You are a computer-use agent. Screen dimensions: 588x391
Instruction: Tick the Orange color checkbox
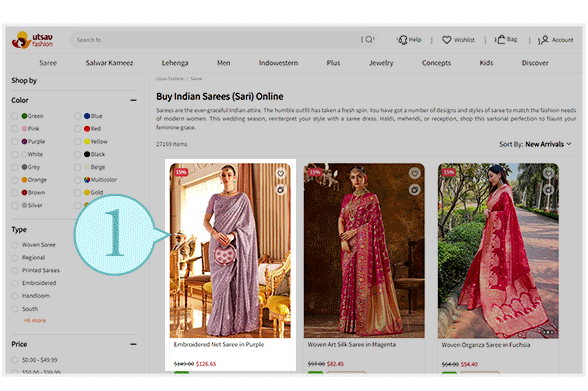click(15, 180)
